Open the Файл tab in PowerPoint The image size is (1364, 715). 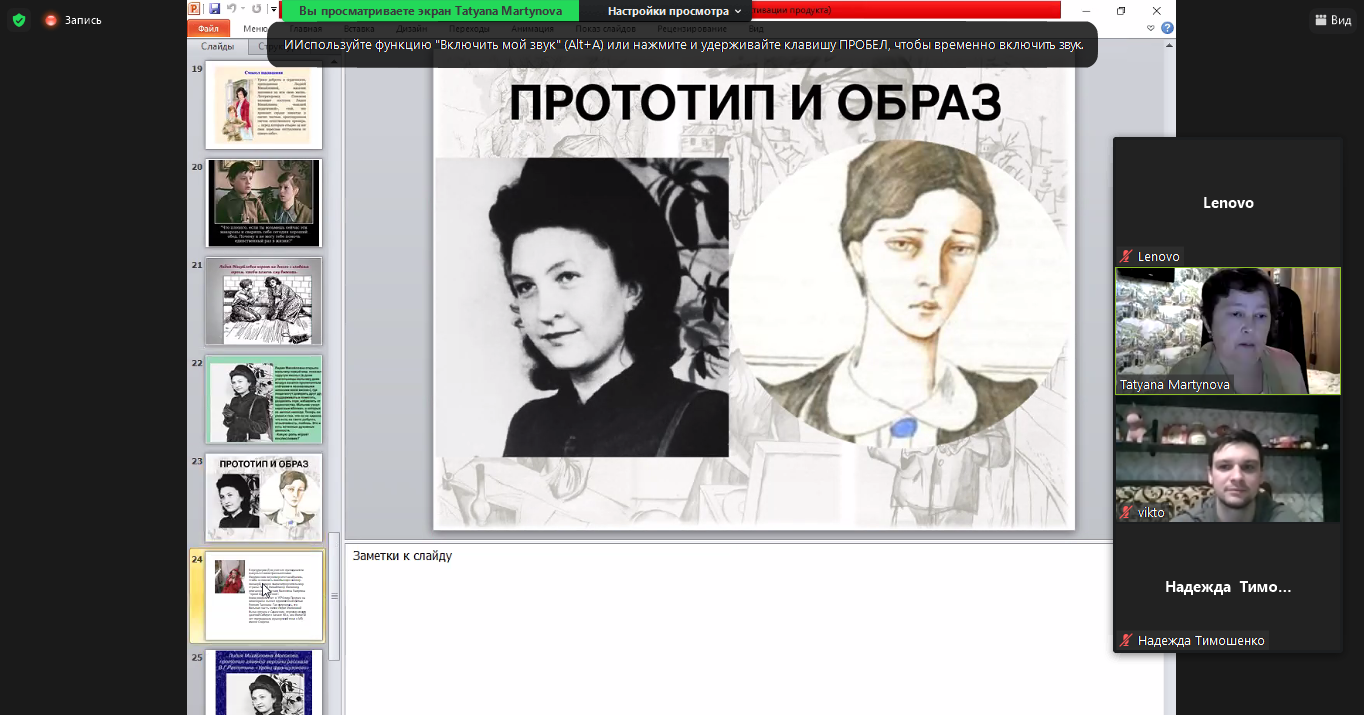pos(208,28)
